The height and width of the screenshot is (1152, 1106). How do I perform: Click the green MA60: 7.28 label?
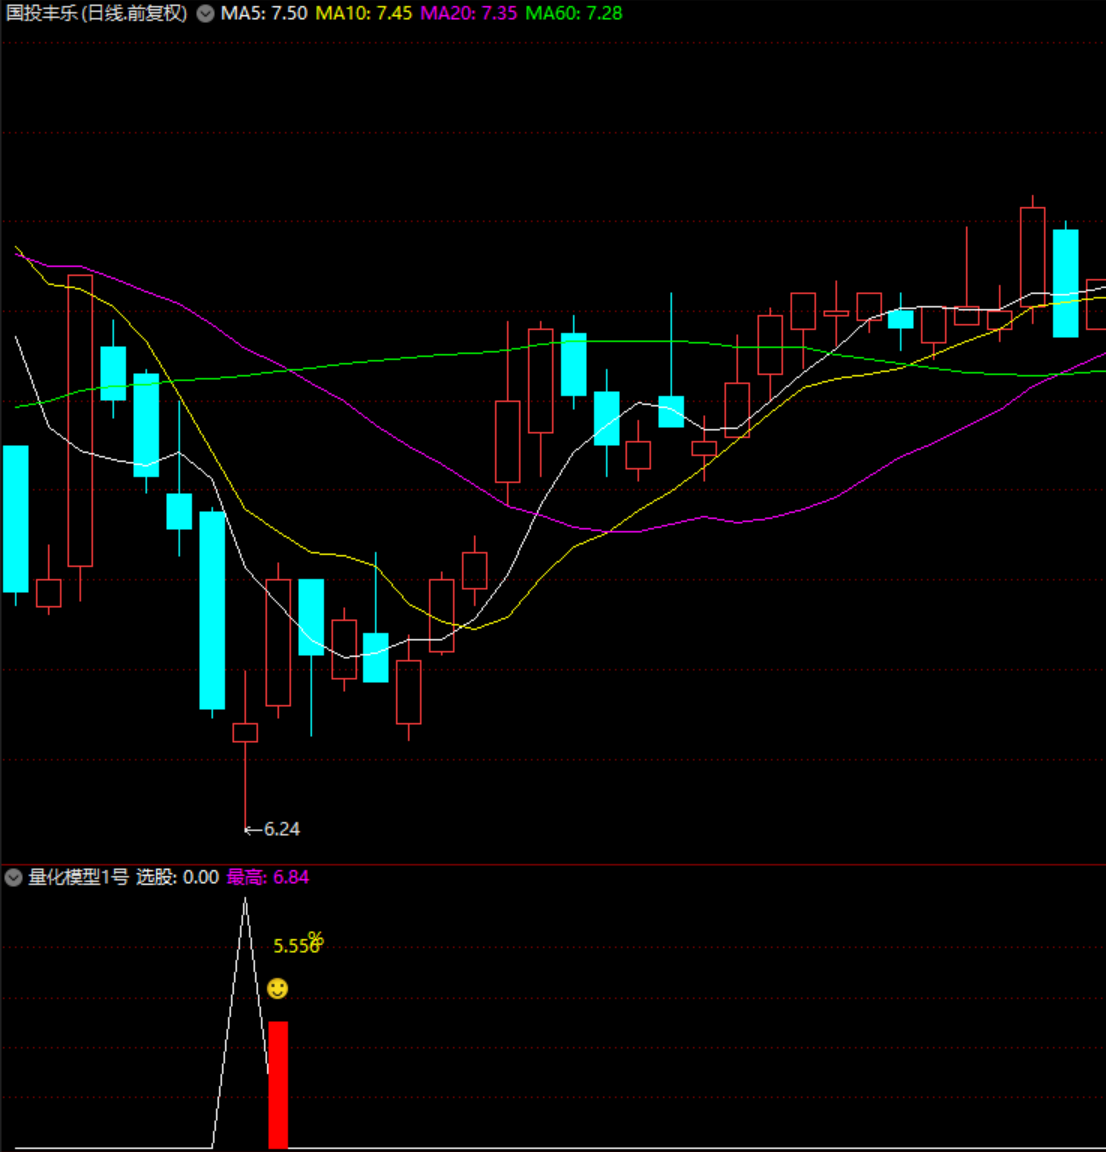pyautogui.click(x=574, y=14)
